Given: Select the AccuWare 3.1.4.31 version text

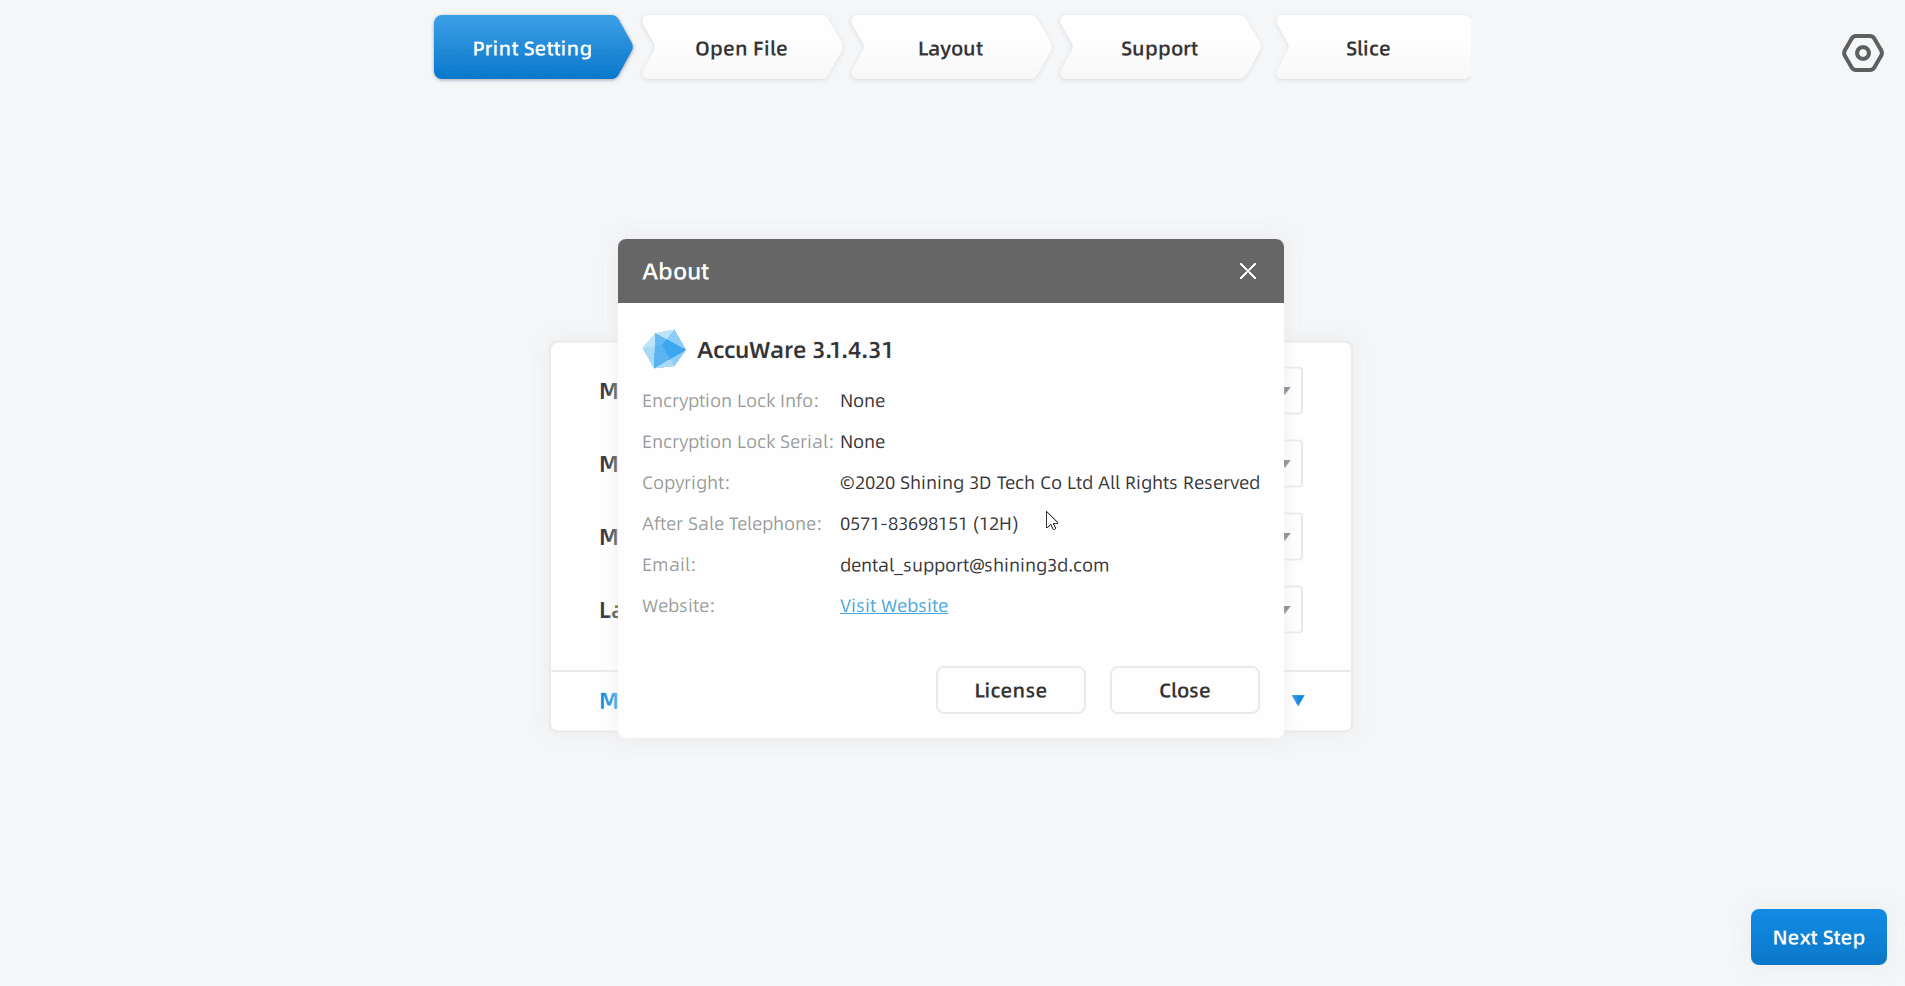Looking at the screenshot, I should 795,350.
